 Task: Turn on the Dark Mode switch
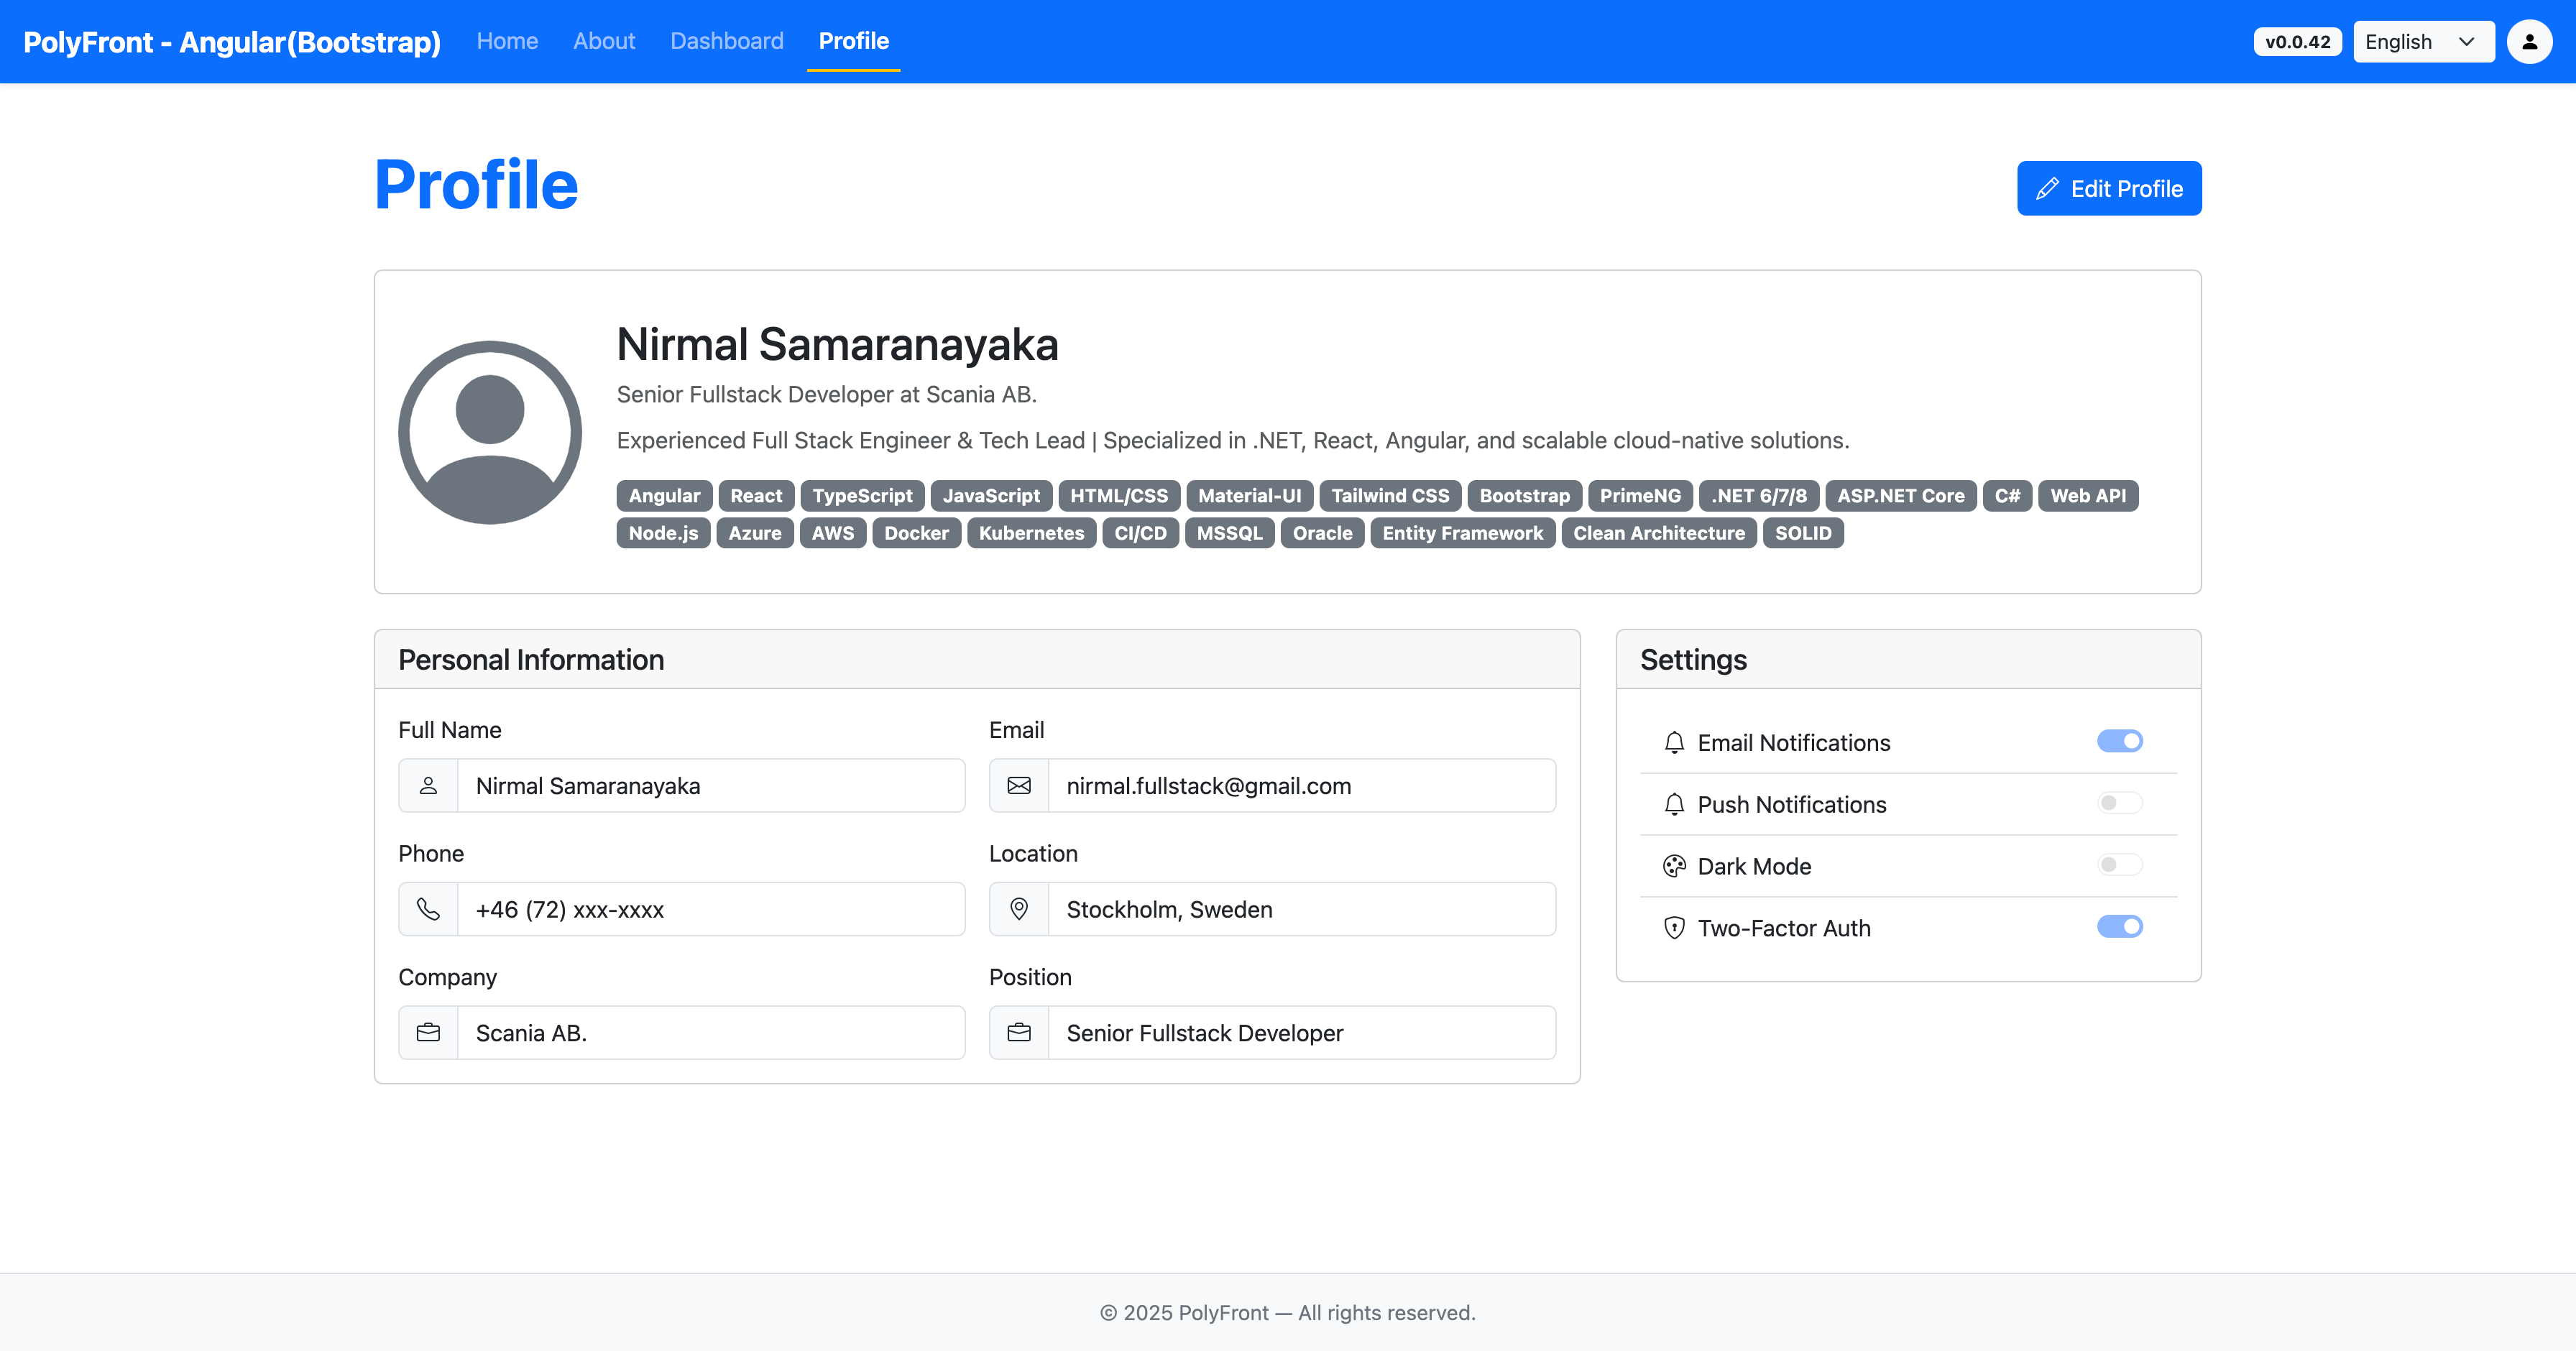coord(2119,865)
